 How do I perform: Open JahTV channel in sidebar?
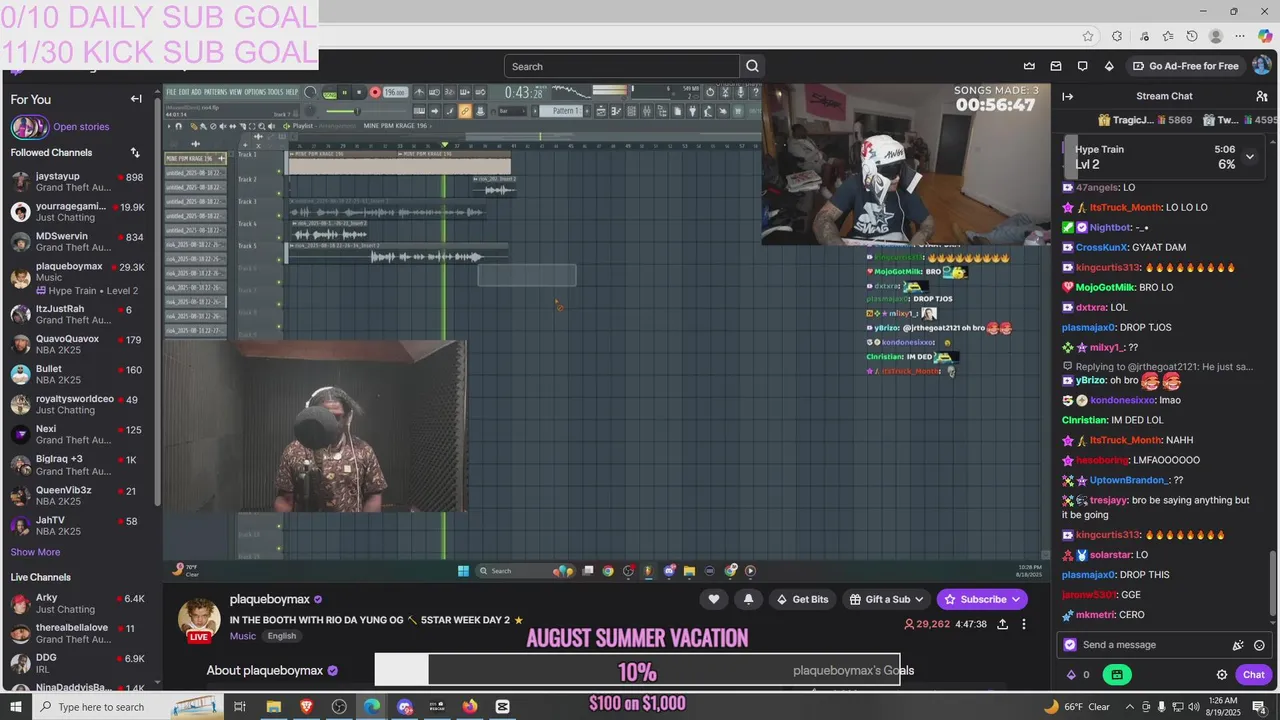point(80,526)
